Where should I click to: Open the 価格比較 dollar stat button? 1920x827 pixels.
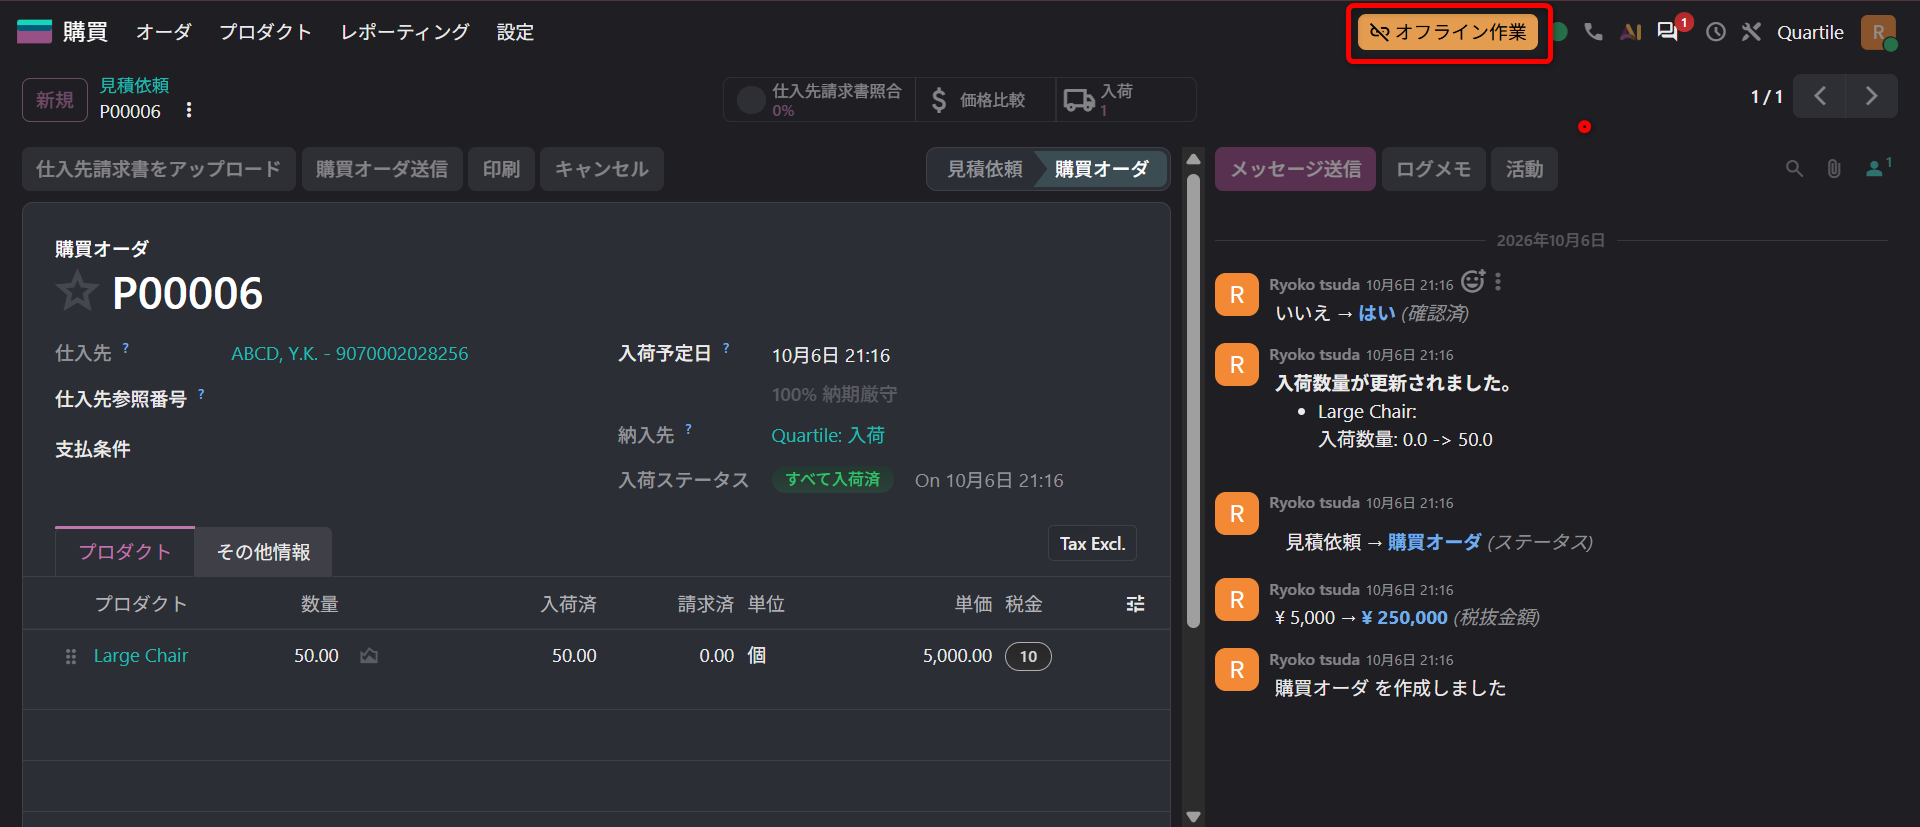[985, 100]
